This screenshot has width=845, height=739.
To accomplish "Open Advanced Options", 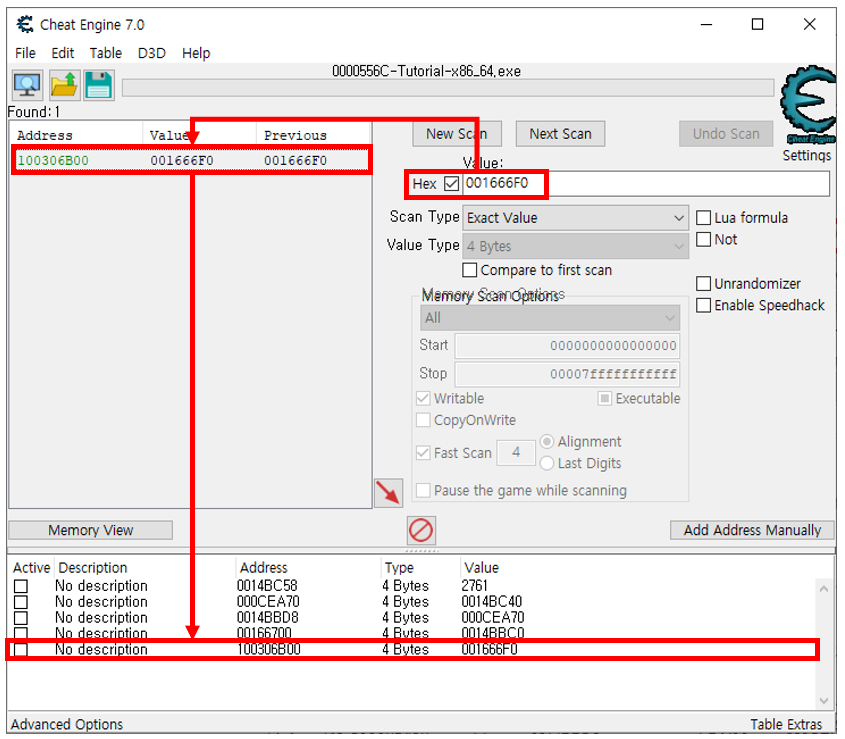I will click(67, 724).
